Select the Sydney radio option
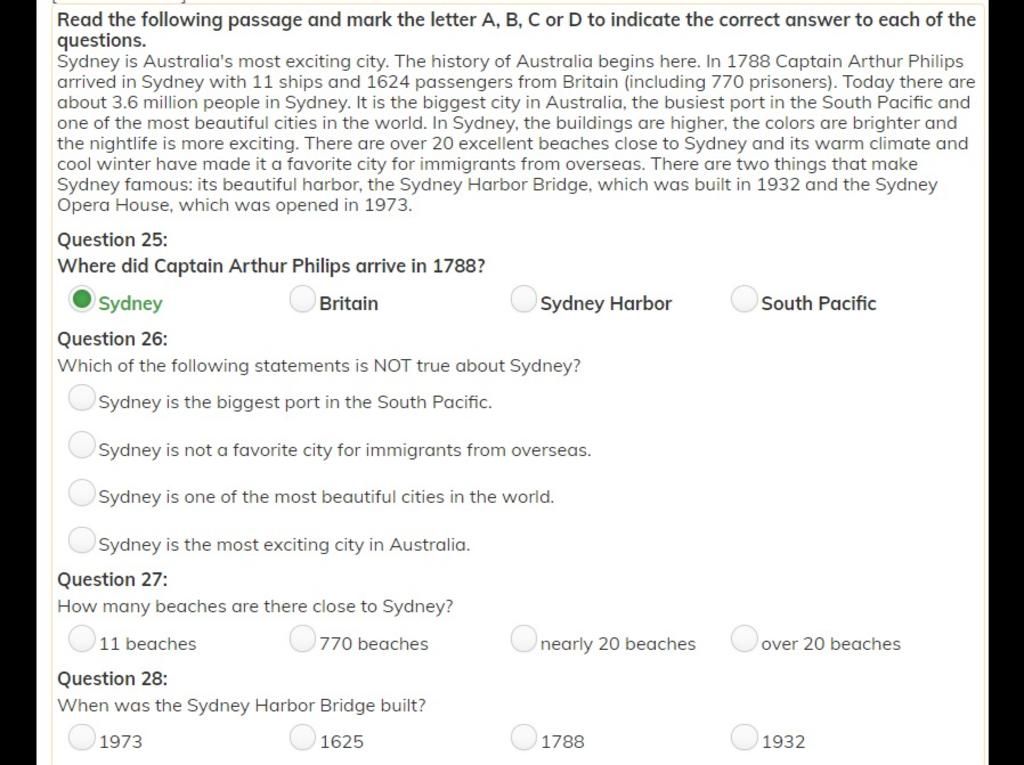 (x=82, y=299)
